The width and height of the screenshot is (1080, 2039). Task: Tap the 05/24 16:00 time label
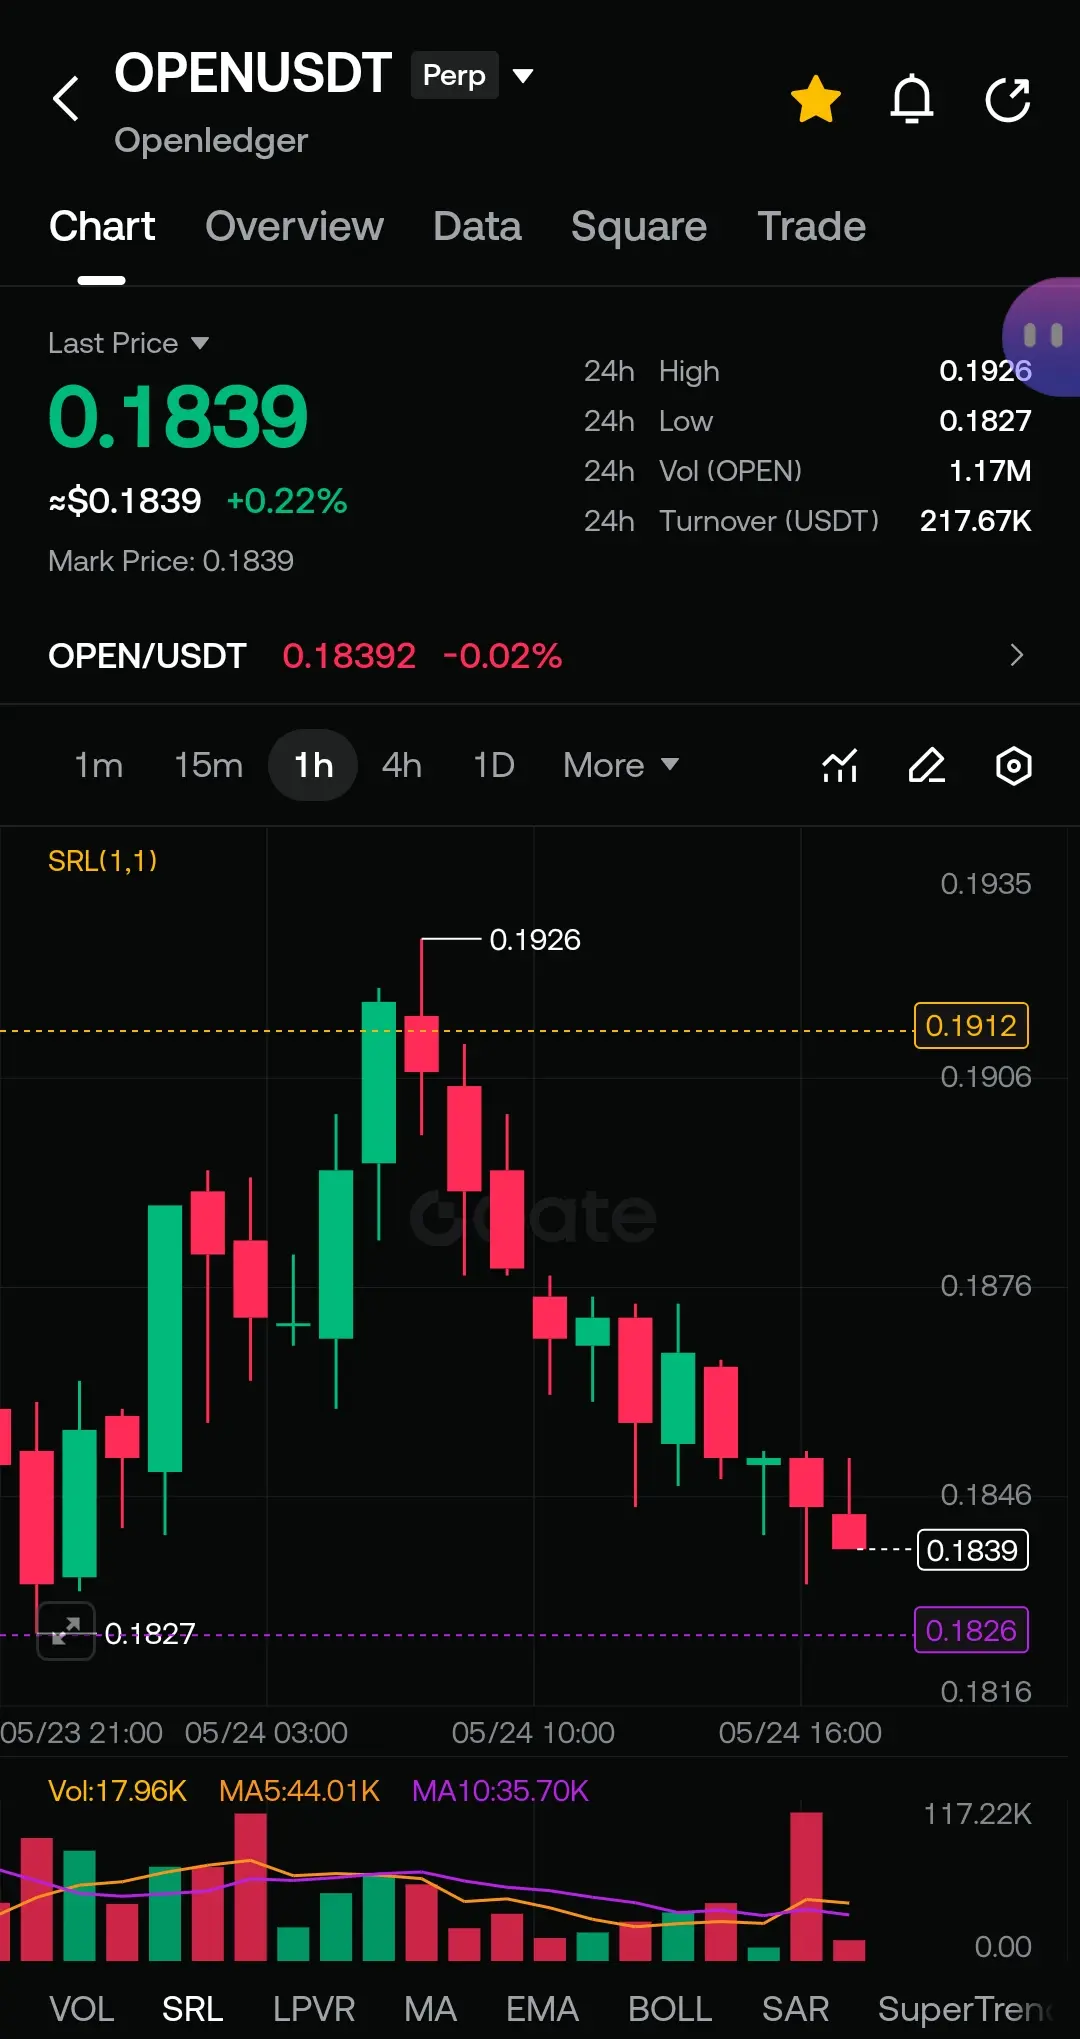pyautogui.click(x=800, y=1732)
